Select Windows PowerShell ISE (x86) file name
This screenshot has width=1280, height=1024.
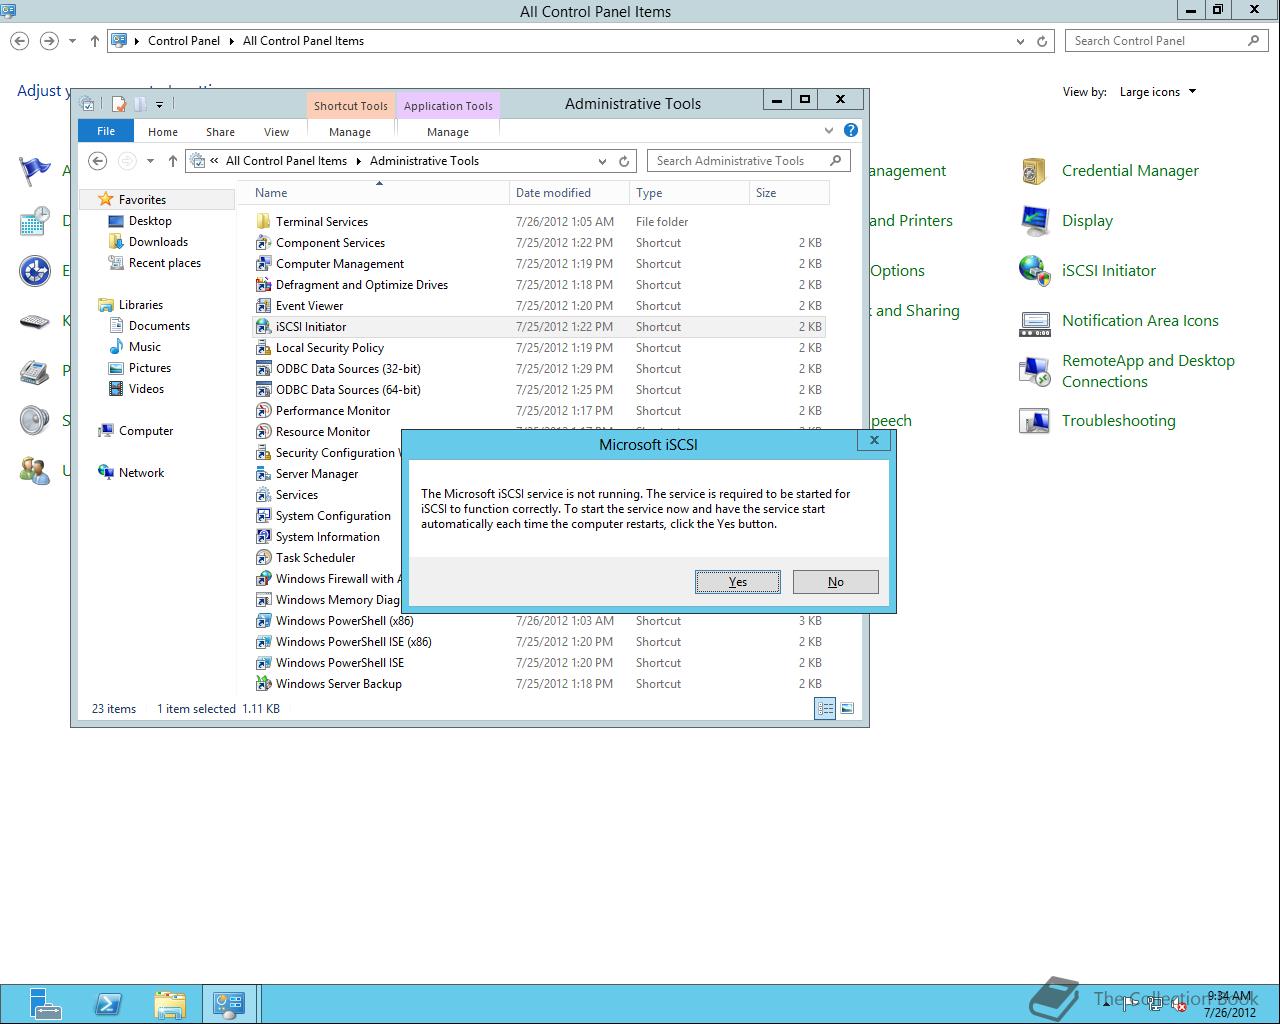pyautogui.click(x=354, y=642)
